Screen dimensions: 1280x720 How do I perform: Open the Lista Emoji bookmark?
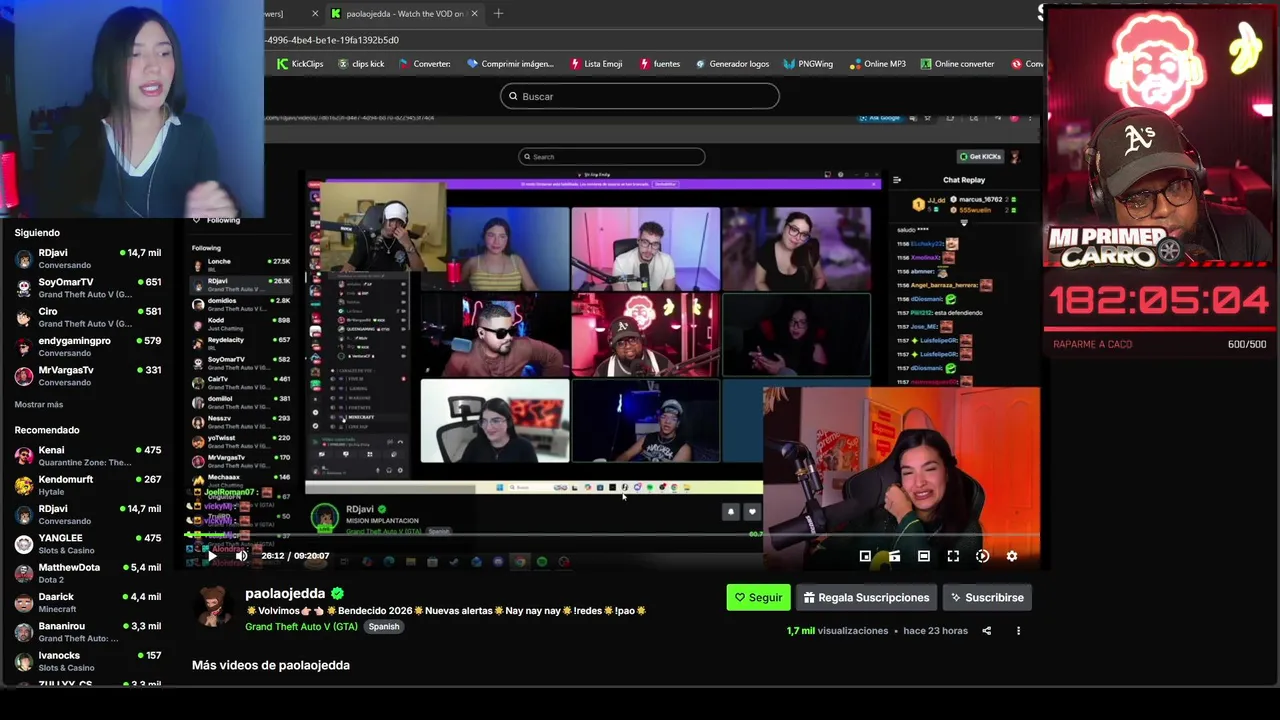[596, 64]
